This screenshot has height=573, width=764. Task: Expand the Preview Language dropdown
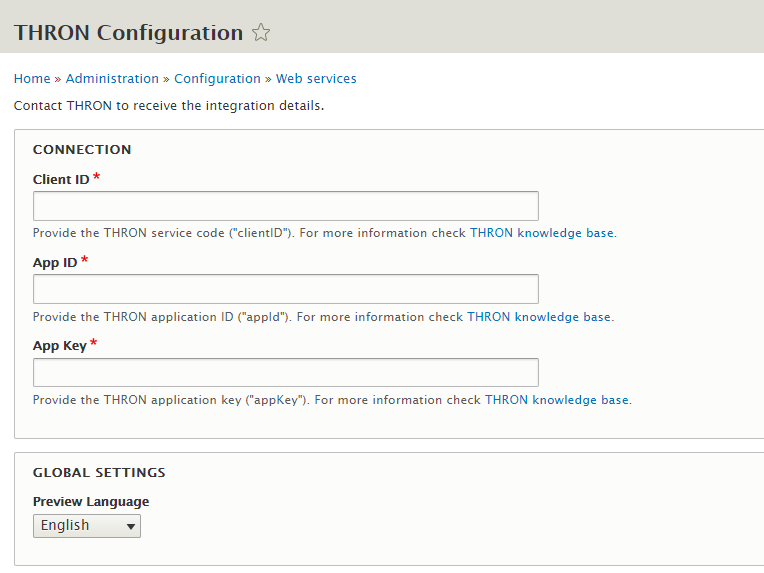pyautogui.click(x=87, y=526)
